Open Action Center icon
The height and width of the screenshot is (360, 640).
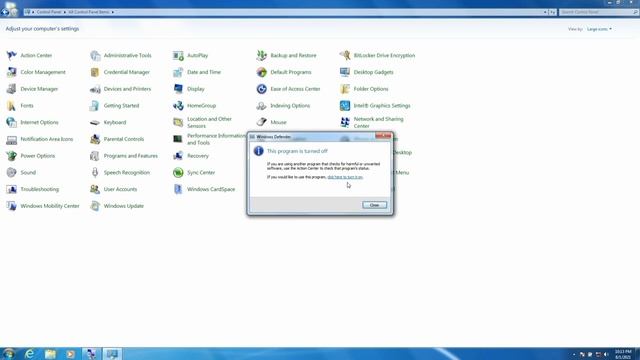point(11,55)
